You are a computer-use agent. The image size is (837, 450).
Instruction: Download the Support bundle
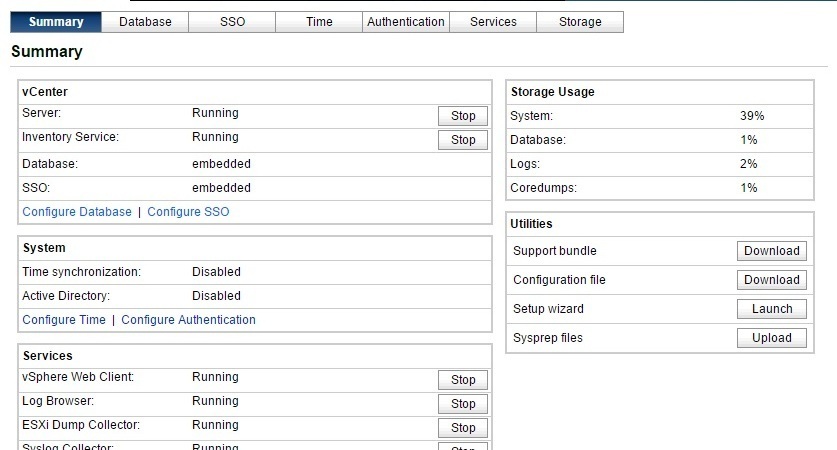coord(772,251)
